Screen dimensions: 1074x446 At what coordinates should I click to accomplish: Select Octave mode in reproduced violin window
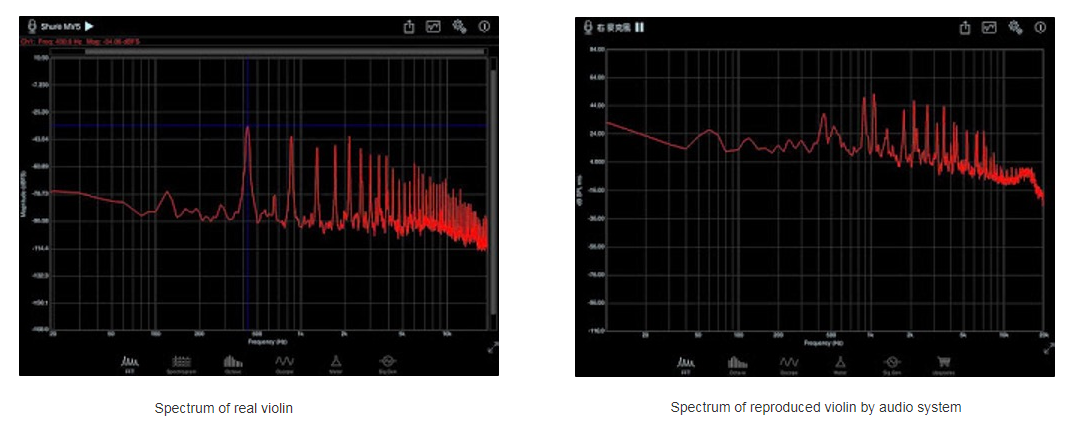[738, 364]
